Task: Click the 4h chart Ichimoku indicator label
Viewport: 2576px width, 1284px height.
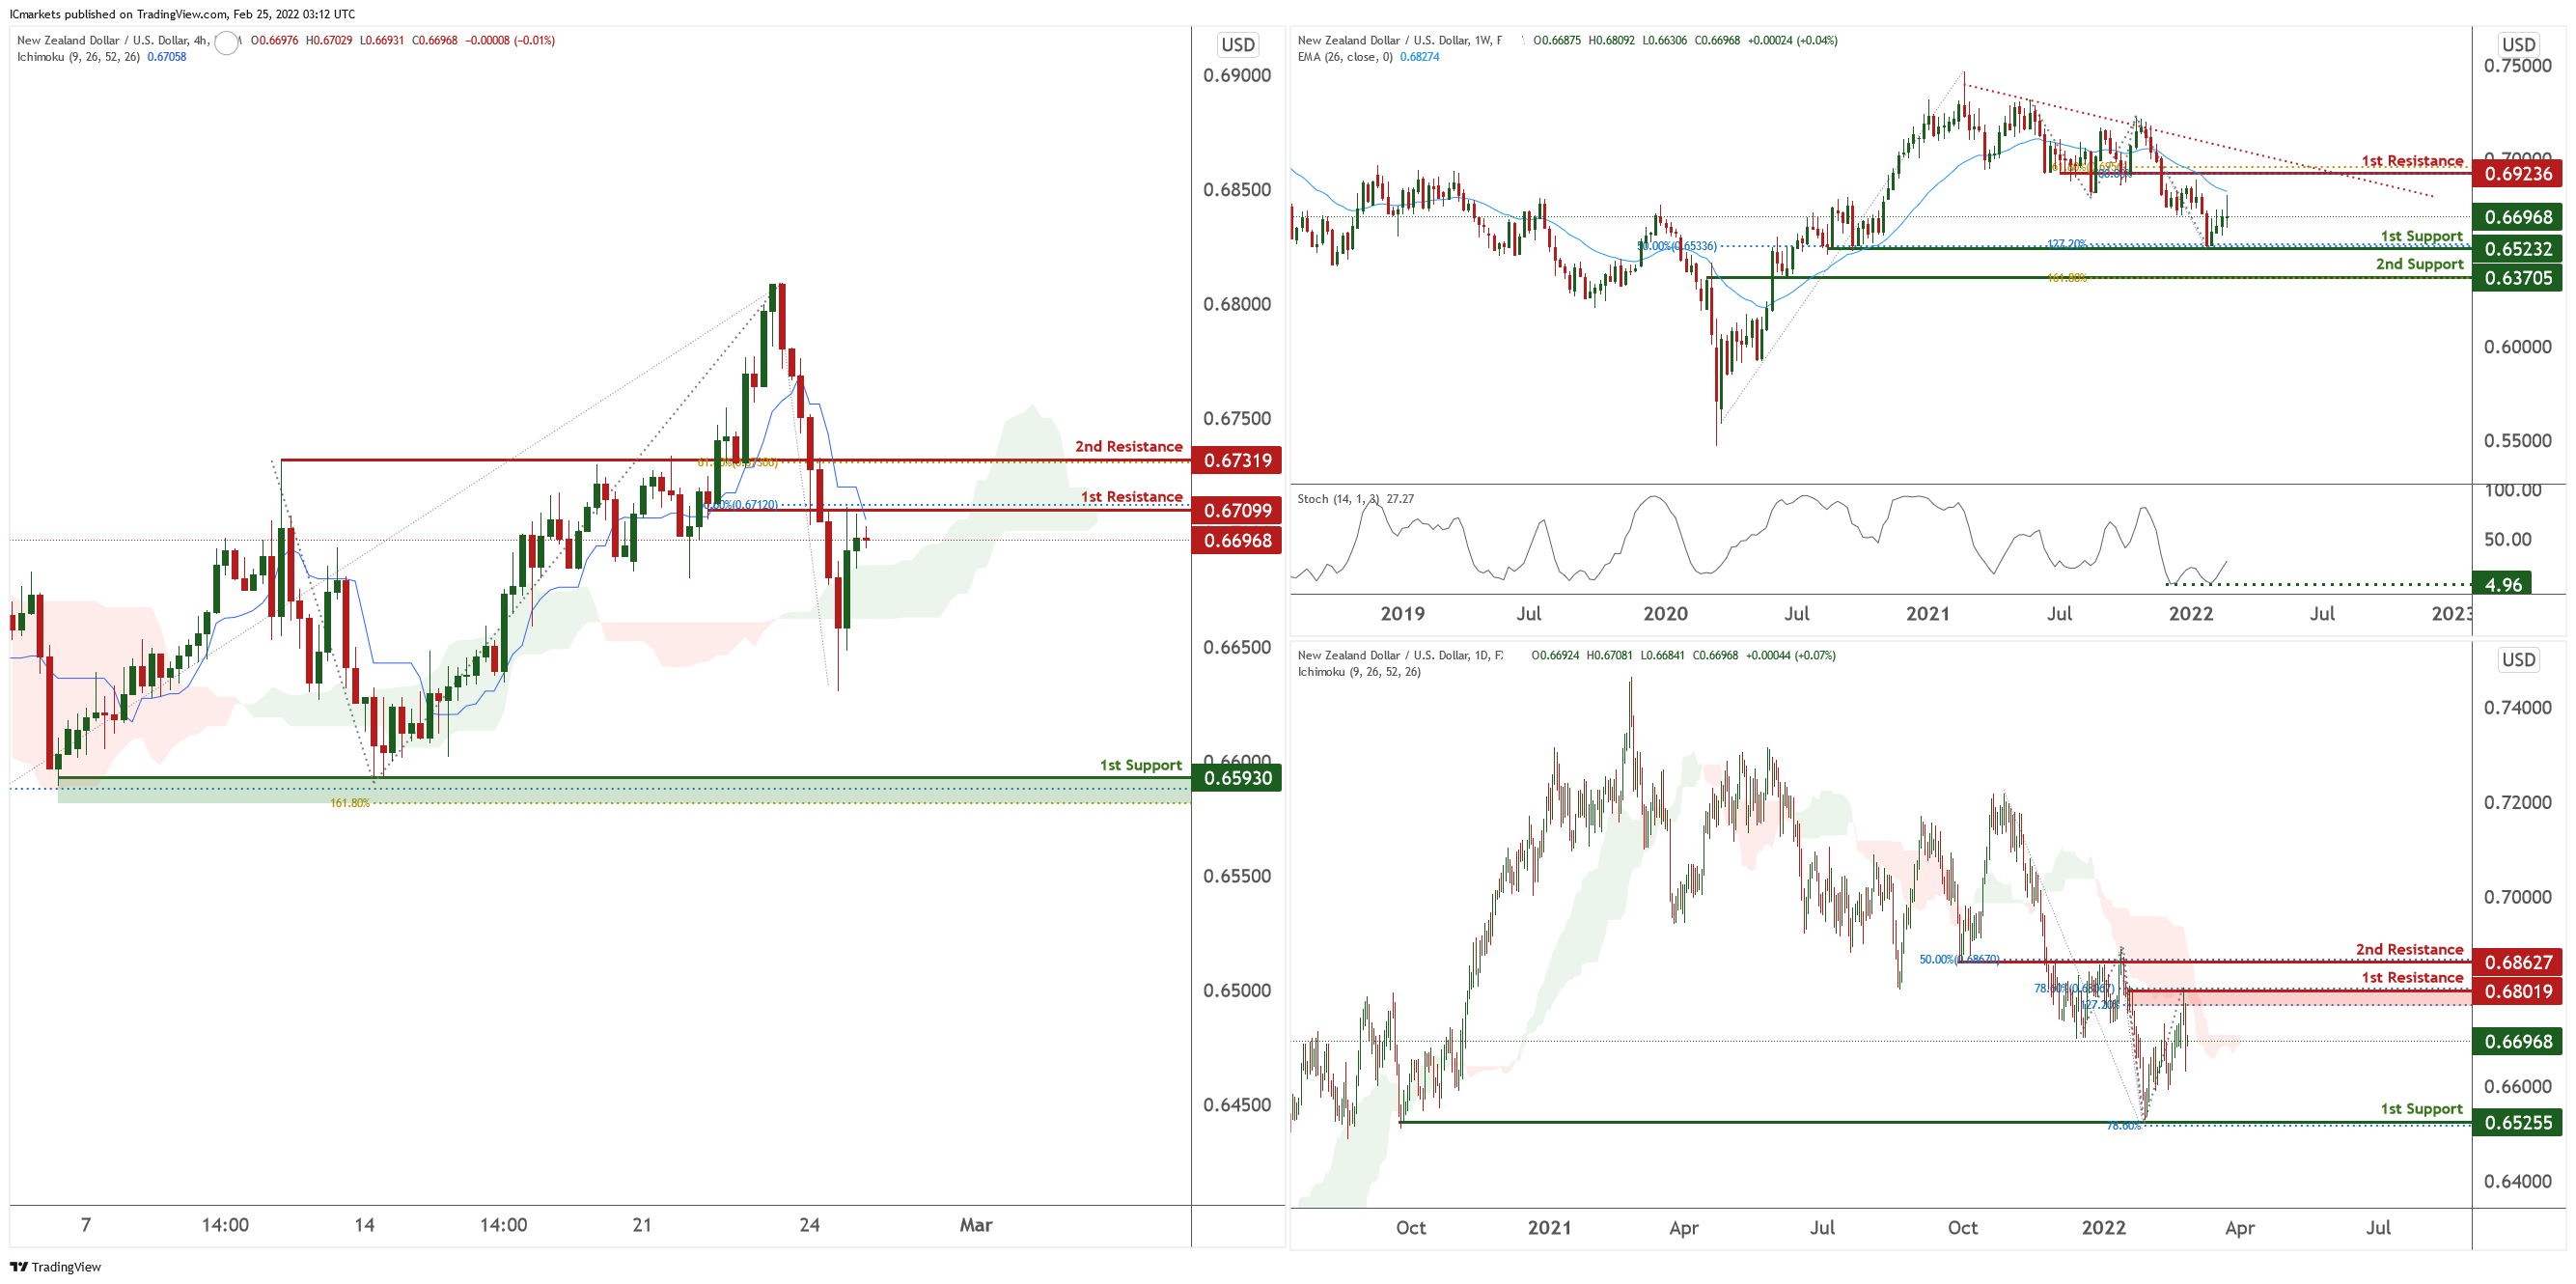Action: tap(80, 57)
